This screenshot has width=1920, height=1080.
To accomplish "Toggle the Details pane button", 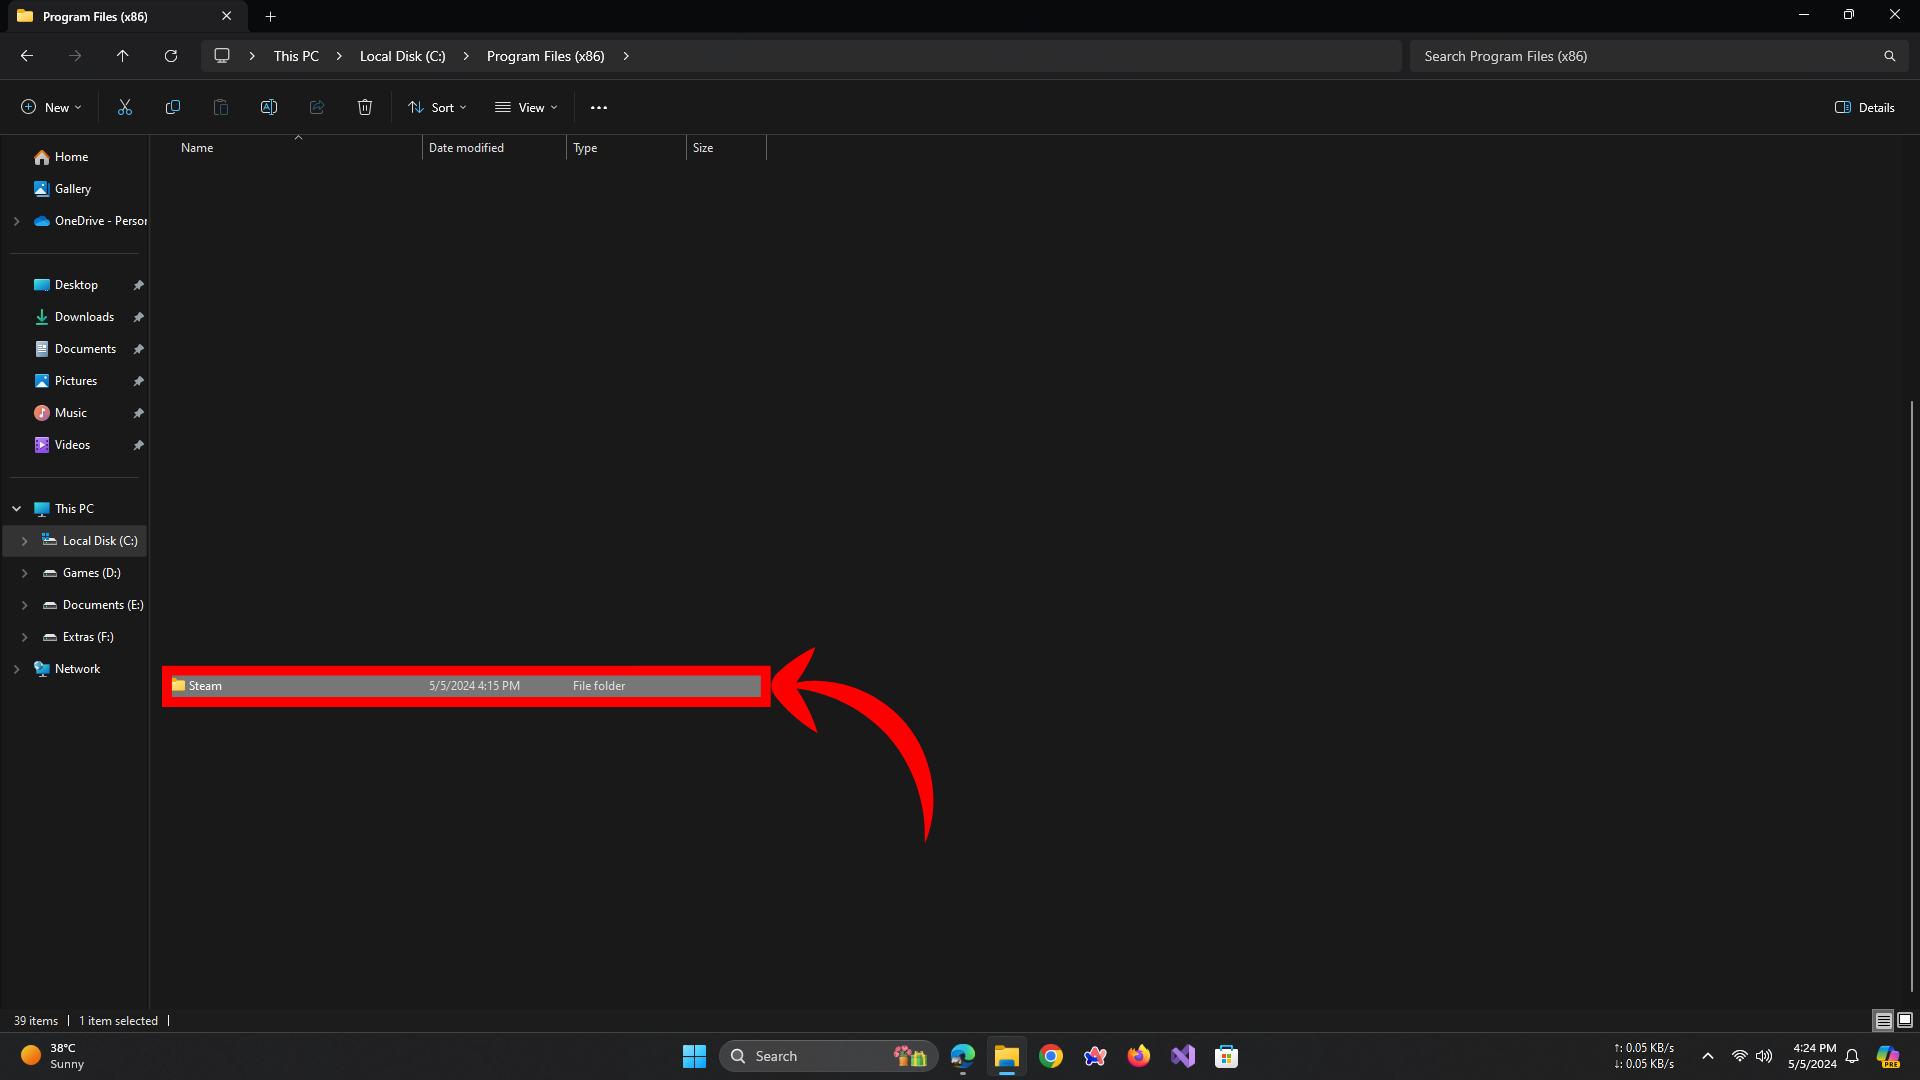I will pos(1865,107).
